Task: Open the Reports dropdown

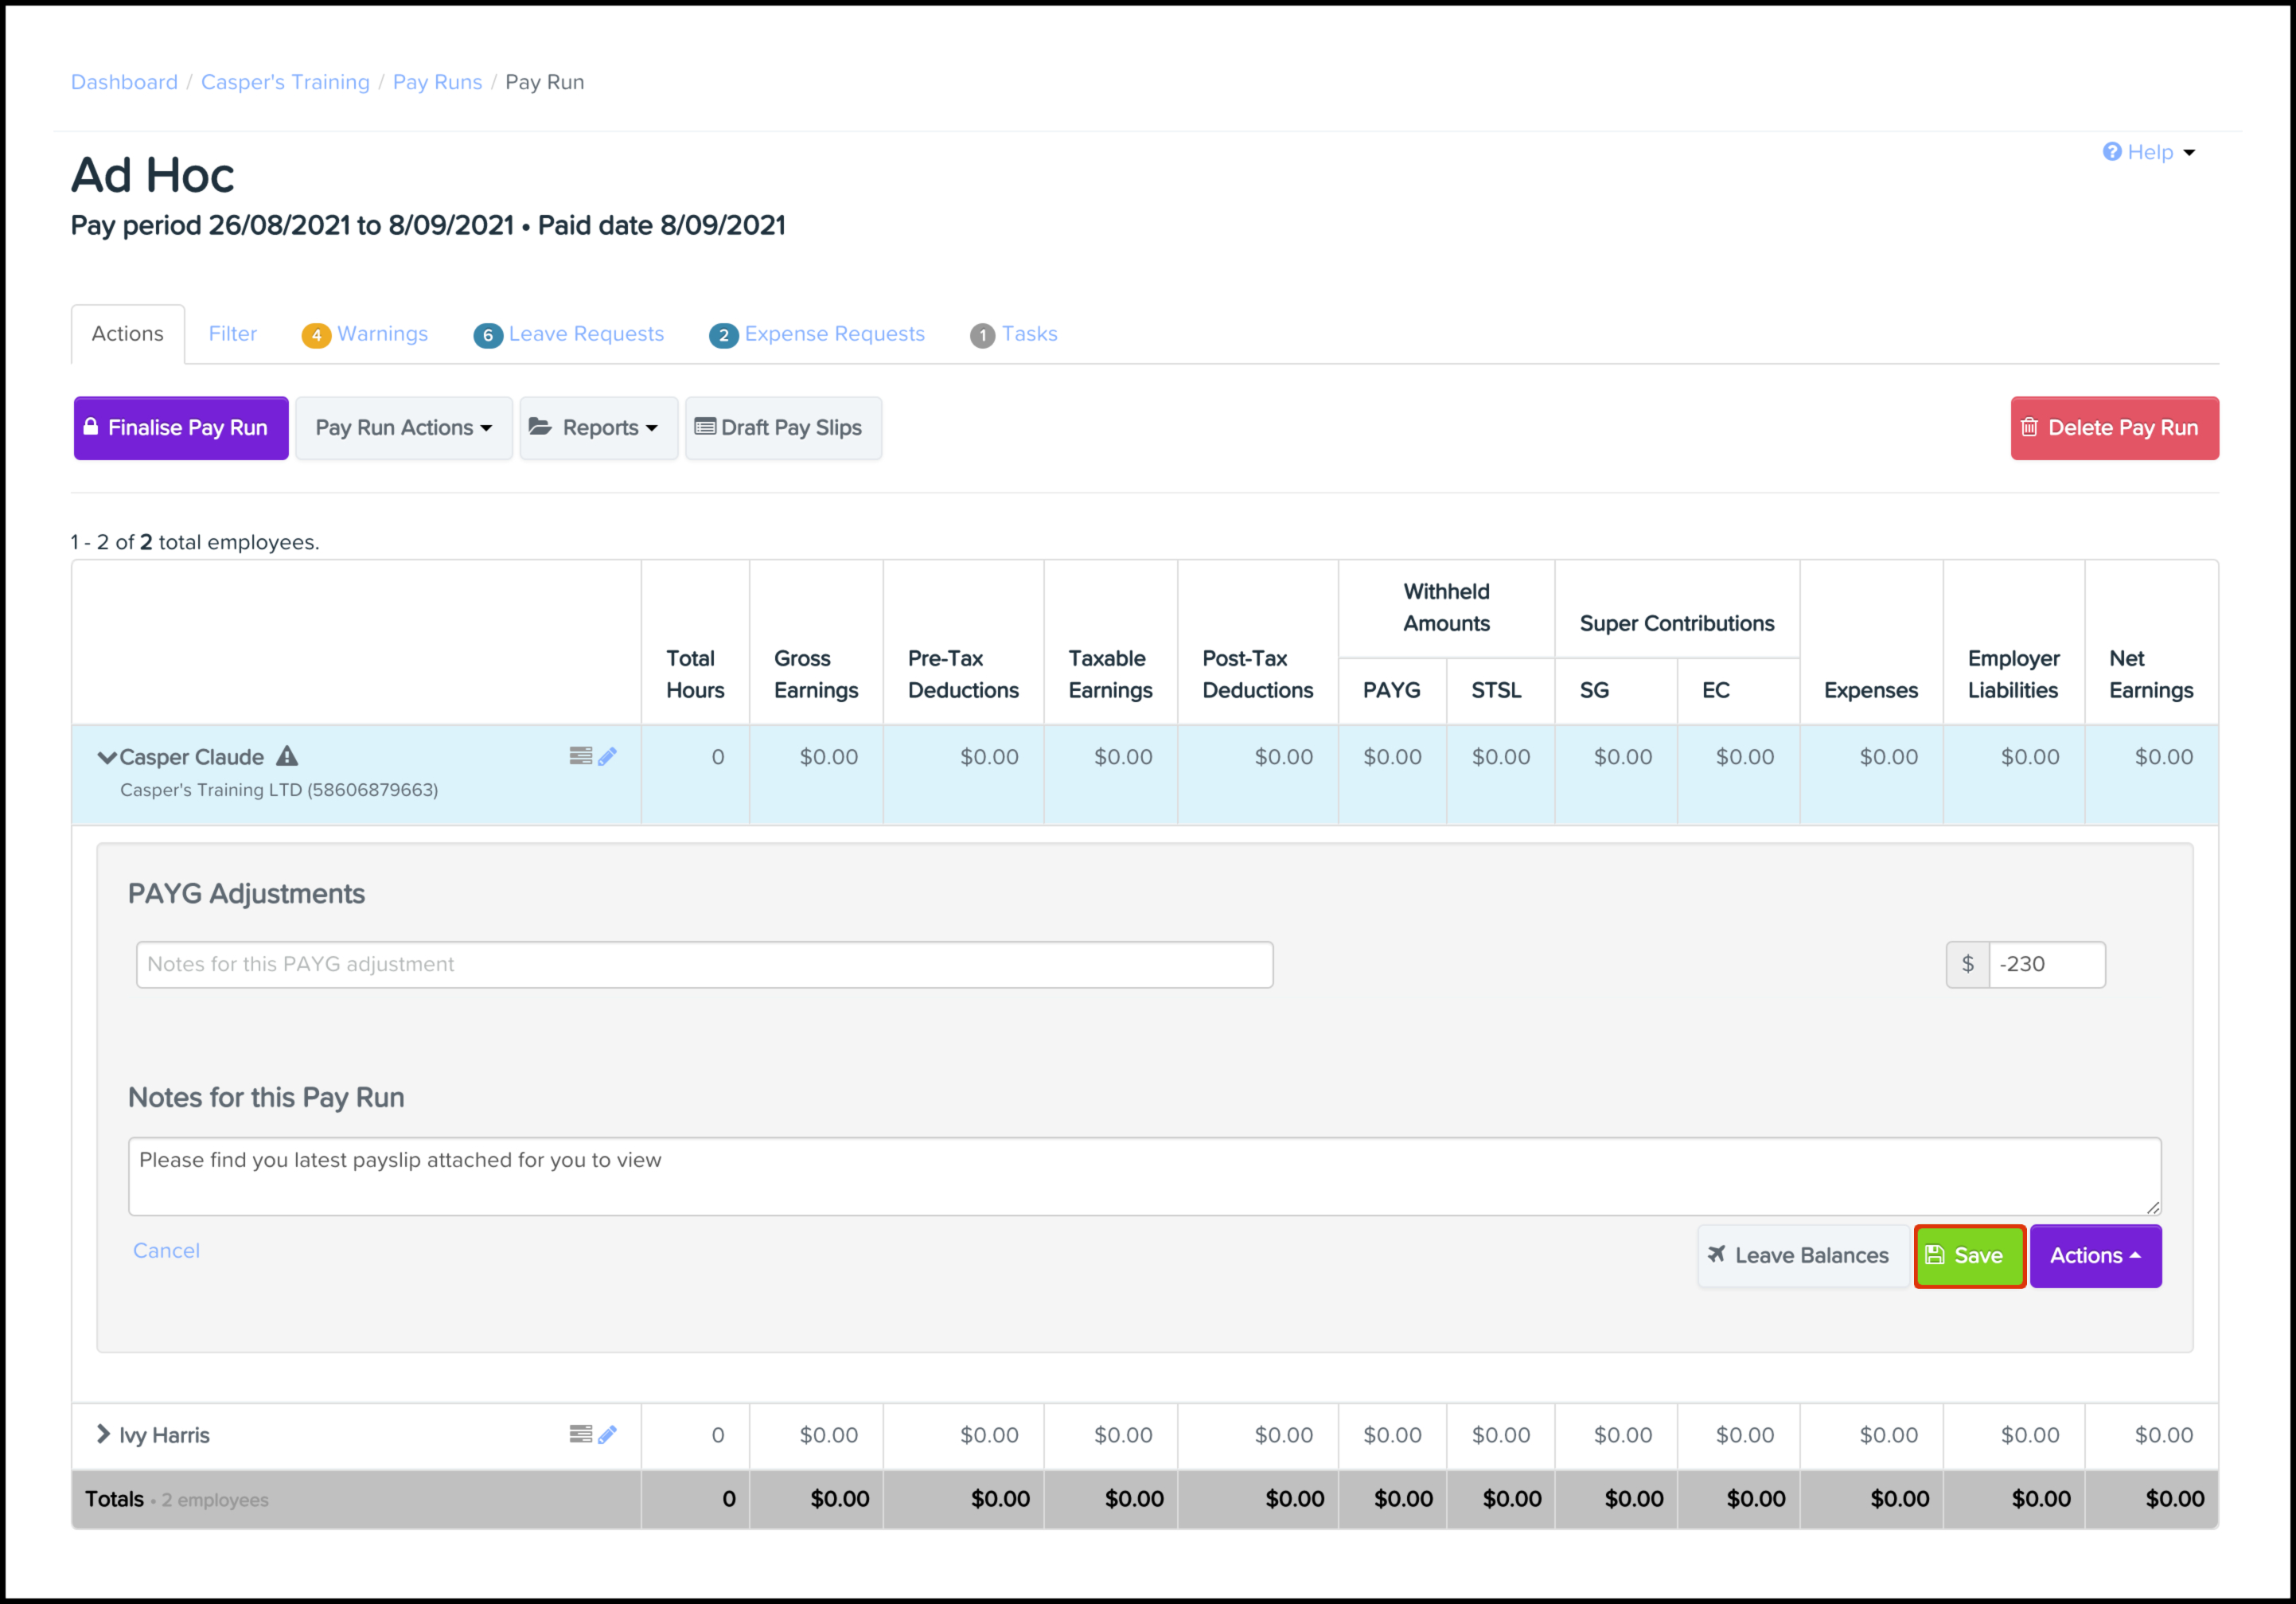Action: (x=598, y=428)
